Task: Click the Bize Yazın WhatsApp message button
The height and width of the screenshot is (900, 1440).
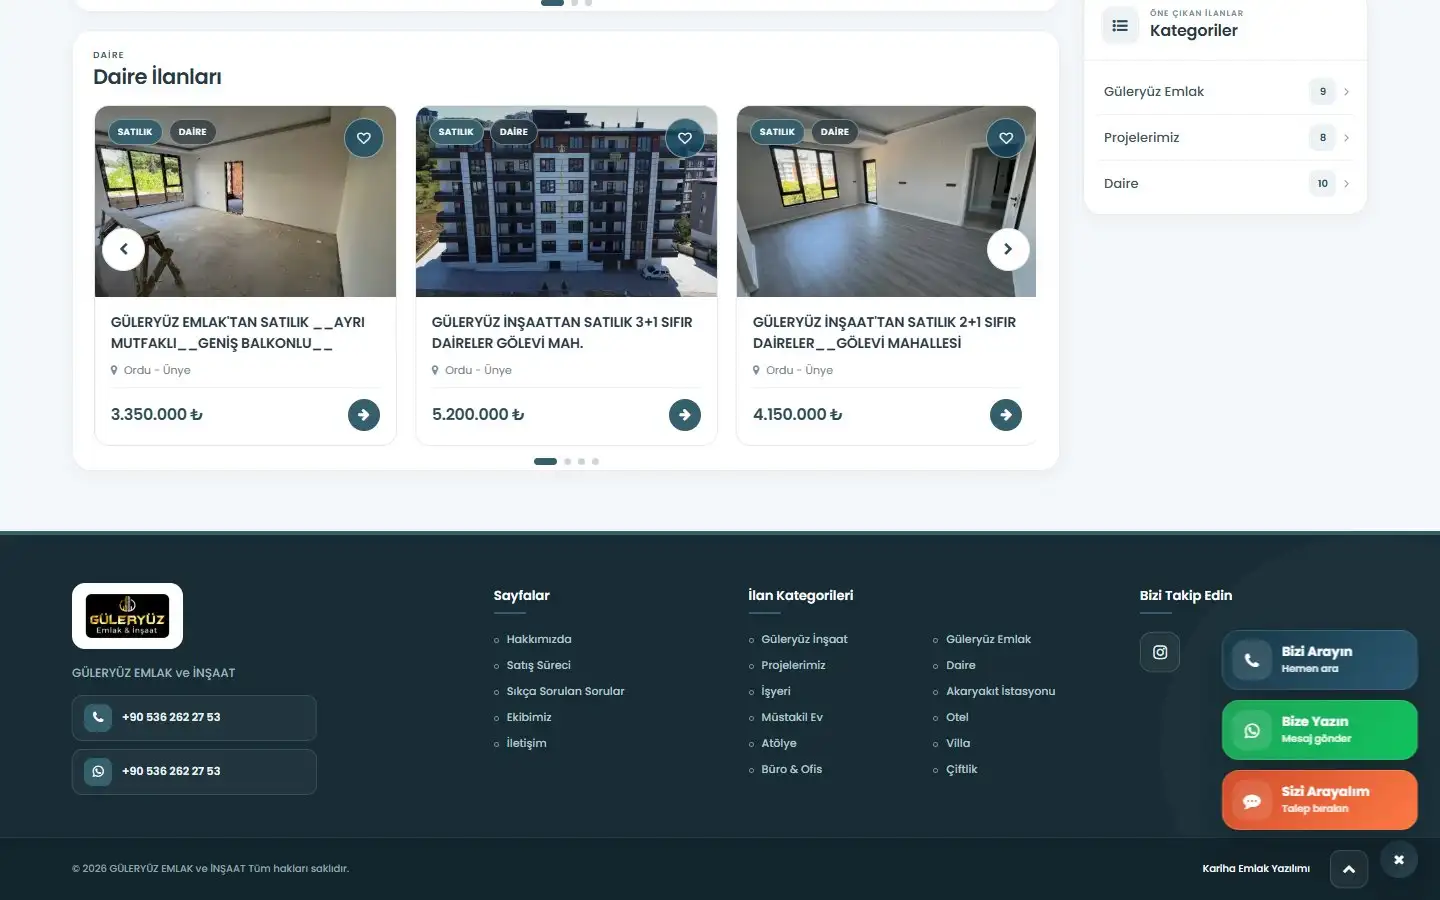Action: point(1320,730)
